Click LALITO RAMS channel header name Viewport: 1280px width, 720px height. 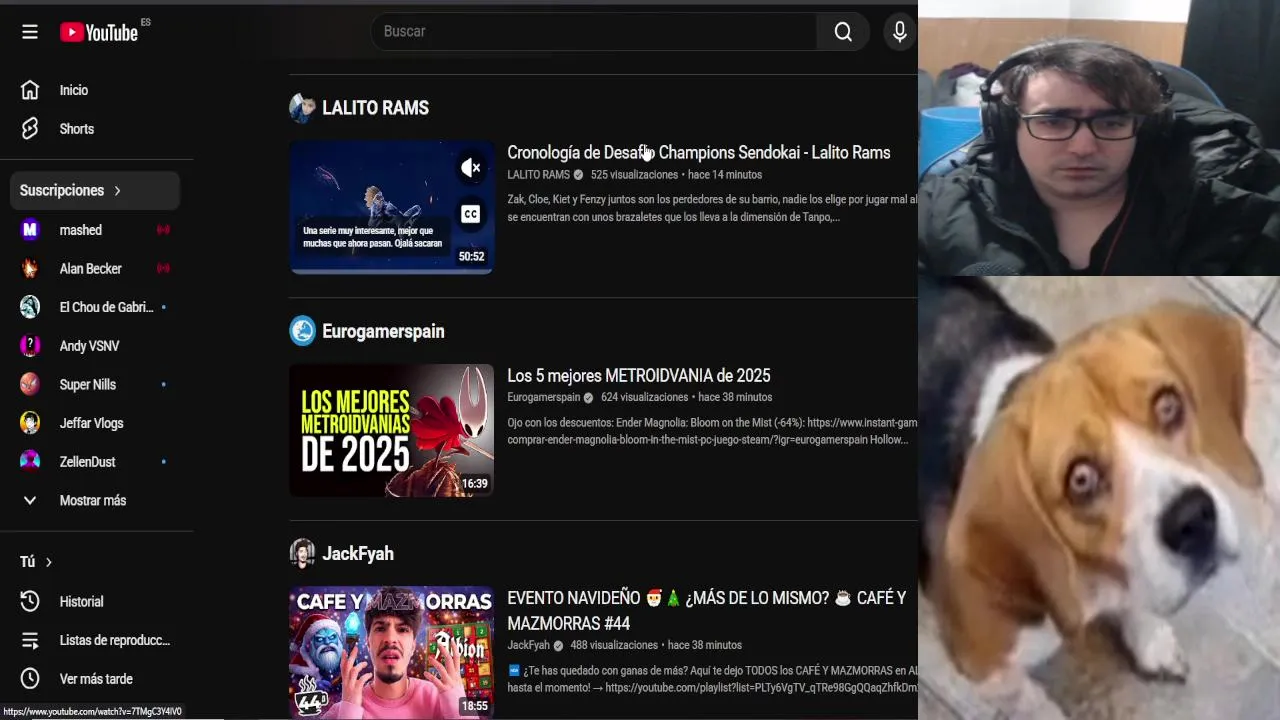(375, 108)
